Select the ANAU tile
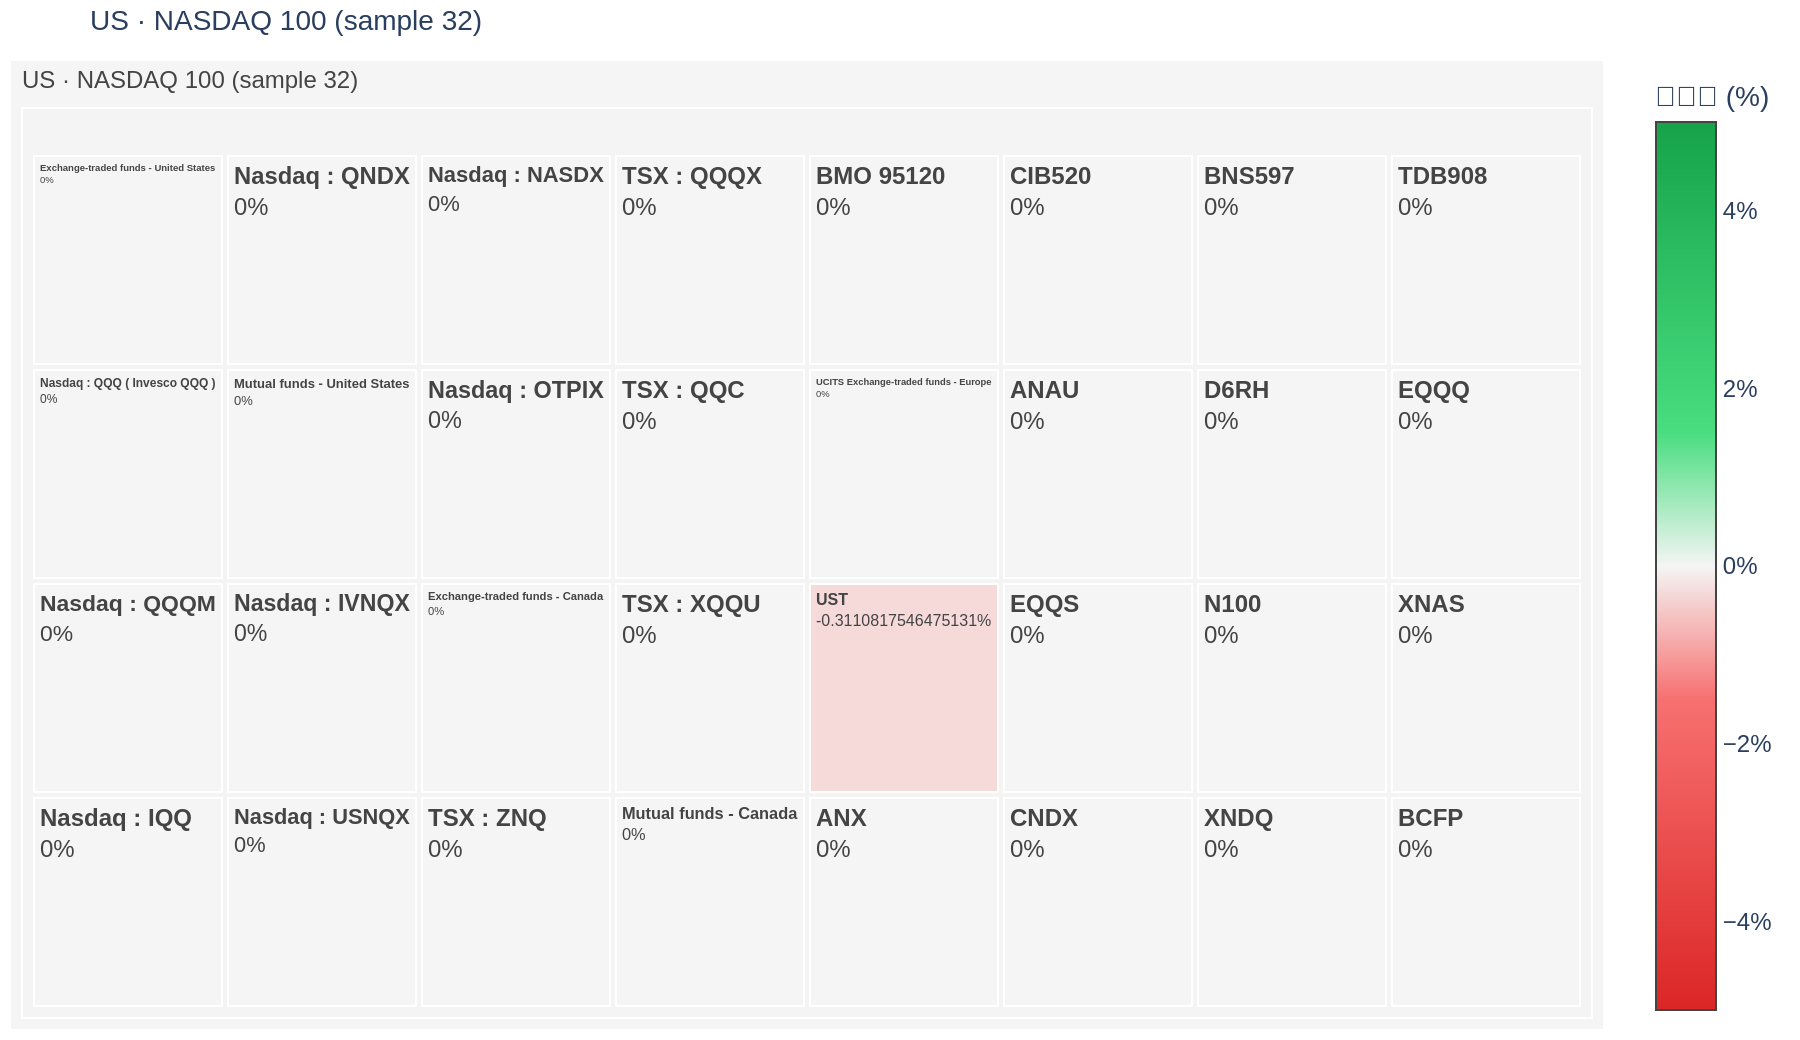Screen dimensions: 1800x1040 1098,474
